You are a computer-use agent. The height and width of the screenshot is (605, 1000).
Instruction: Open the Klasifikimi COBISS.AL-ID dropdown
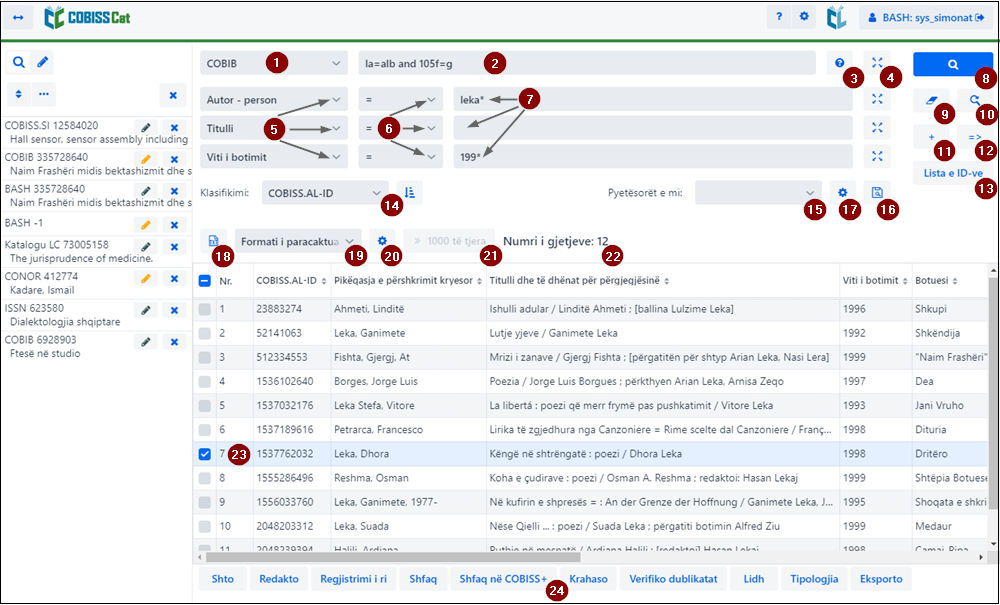tap(325, 193)
